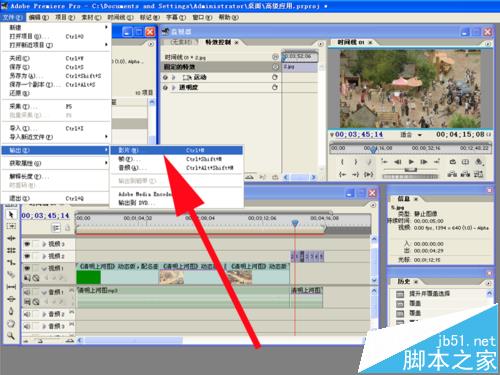Open the 编辑 menu

click(38, 17)
